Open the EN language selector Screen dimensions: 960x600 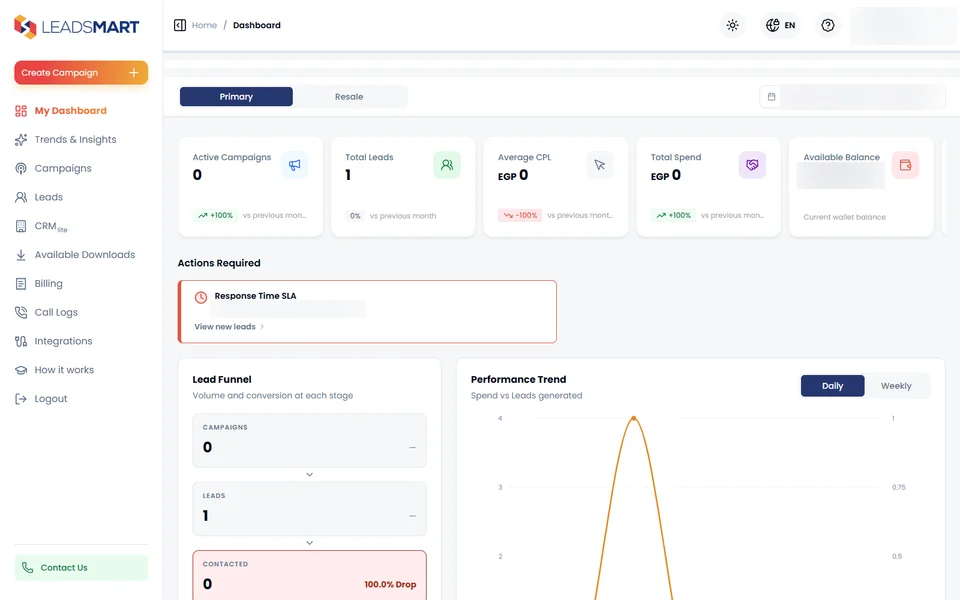(781, 25)
